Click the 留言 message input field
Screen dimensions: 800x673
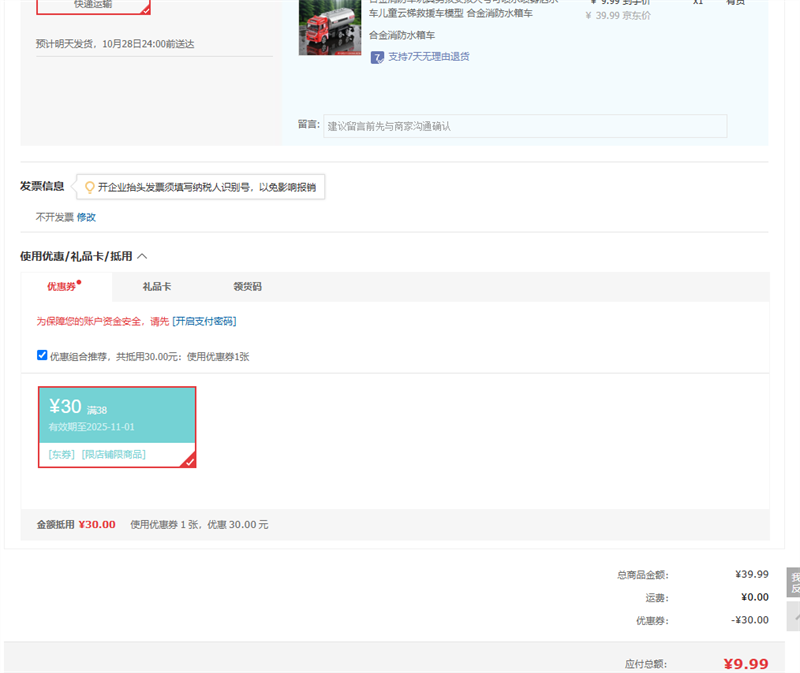coord(525,126)
